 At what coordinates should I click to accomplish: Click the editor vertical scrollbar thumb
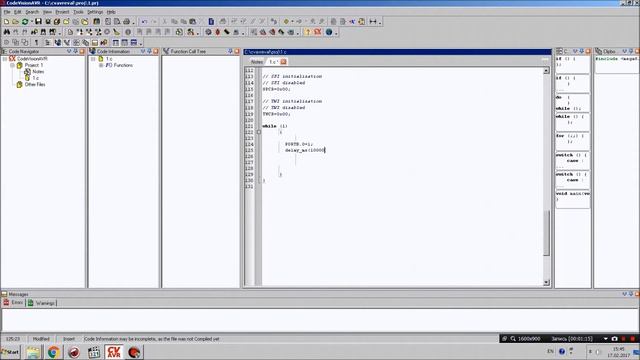click(547, 233)
